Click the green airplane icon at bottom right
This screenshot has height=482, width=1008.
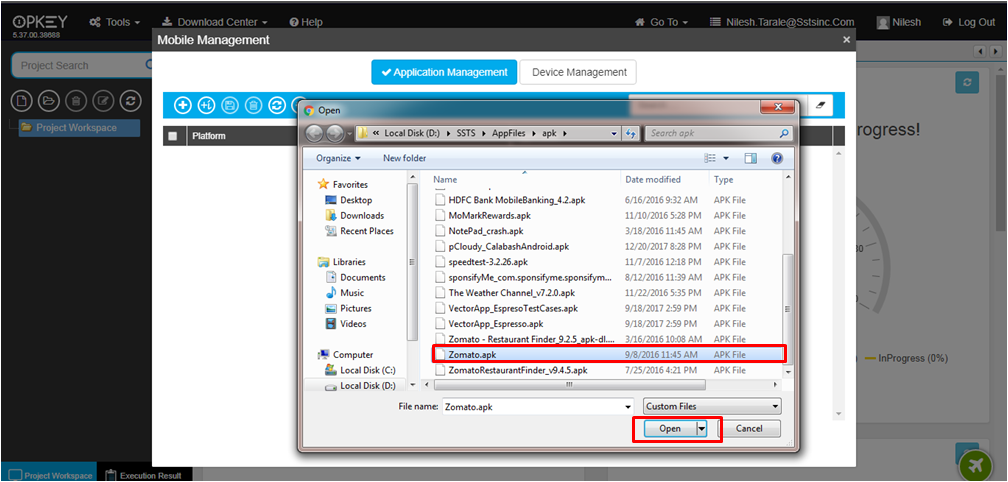[x=976, y=464]
